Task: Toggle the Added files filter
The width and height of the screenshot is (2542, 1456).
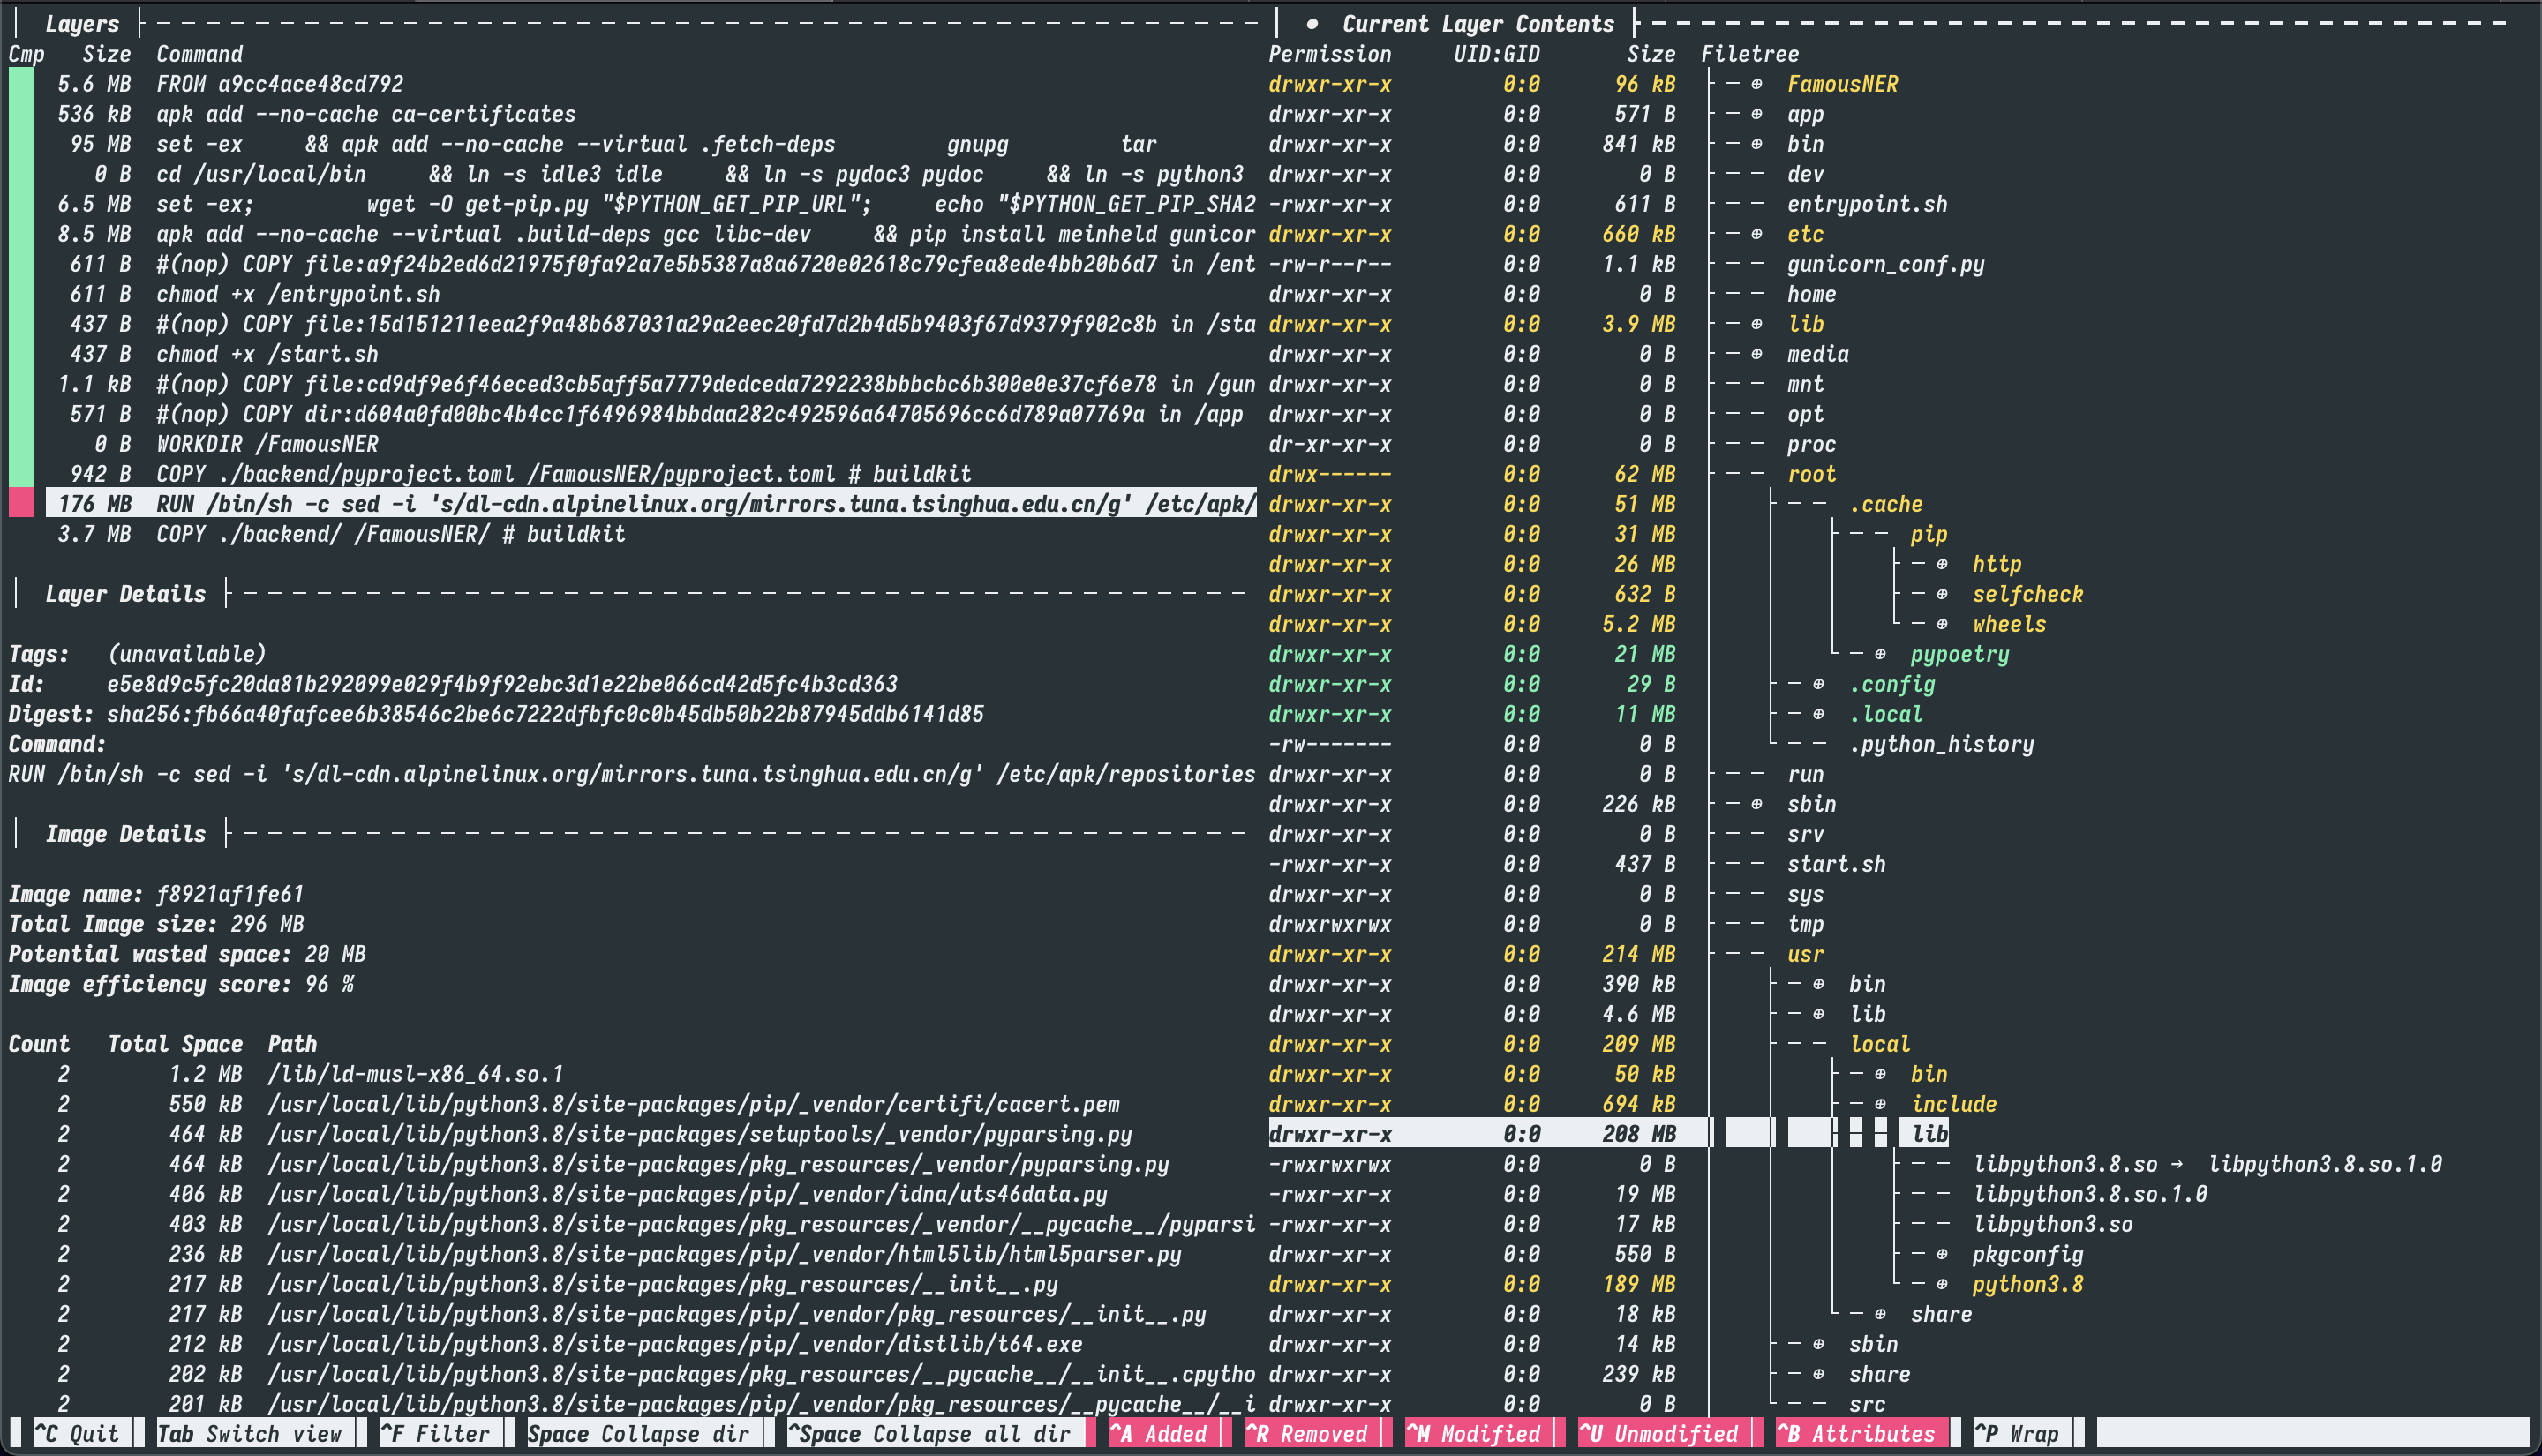Action: click(x=1159, y=1434)
